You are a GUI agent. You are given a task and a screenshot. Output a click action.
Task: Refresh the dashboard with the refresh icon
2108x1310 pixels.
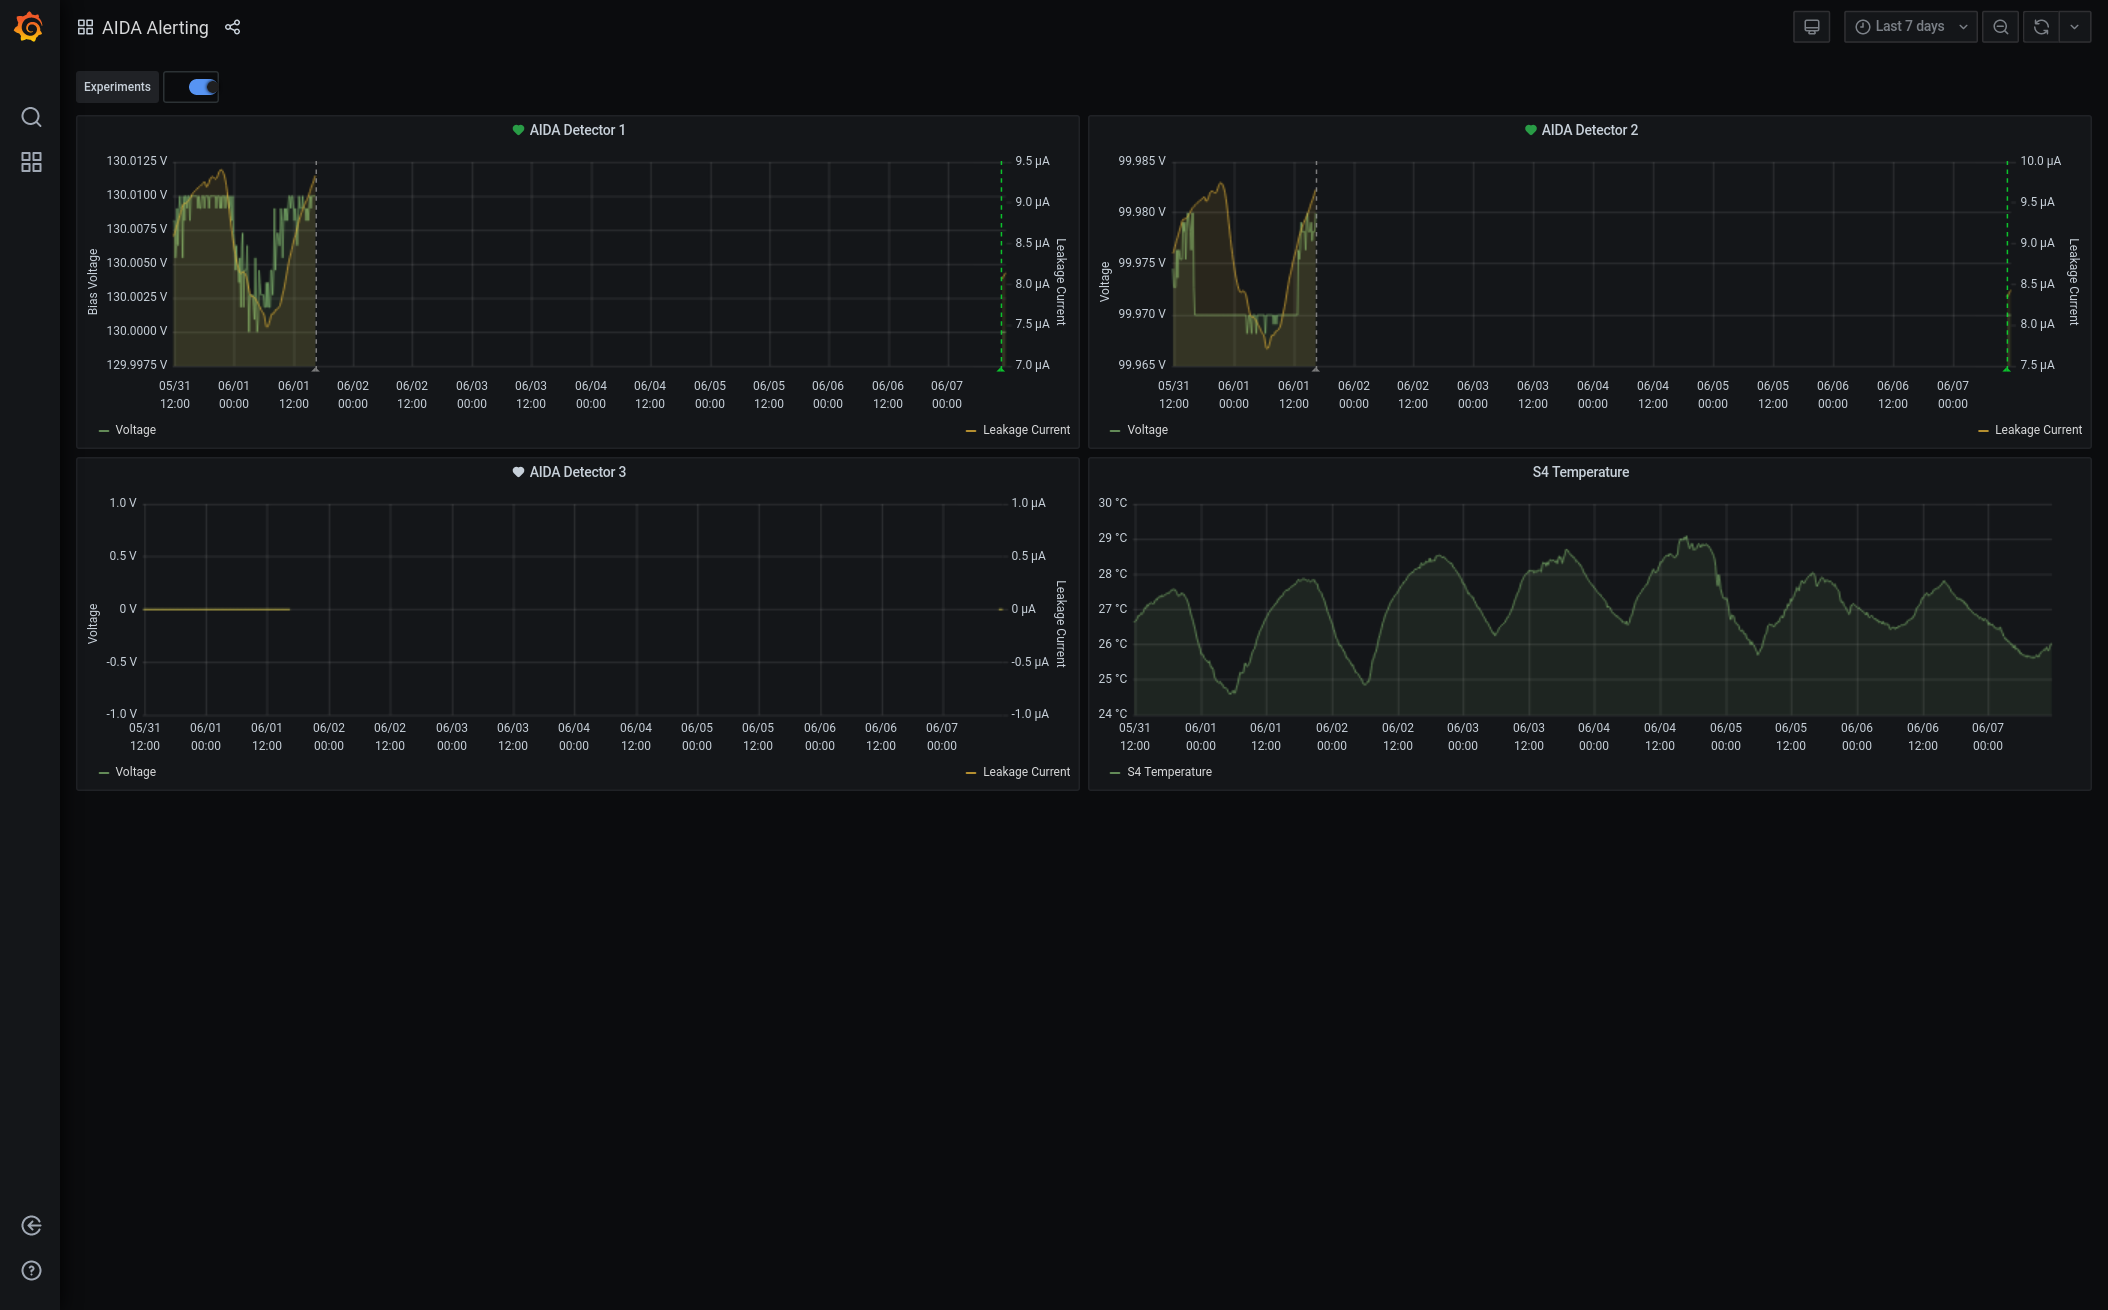pyautogui.click(x=2041, y=27)
